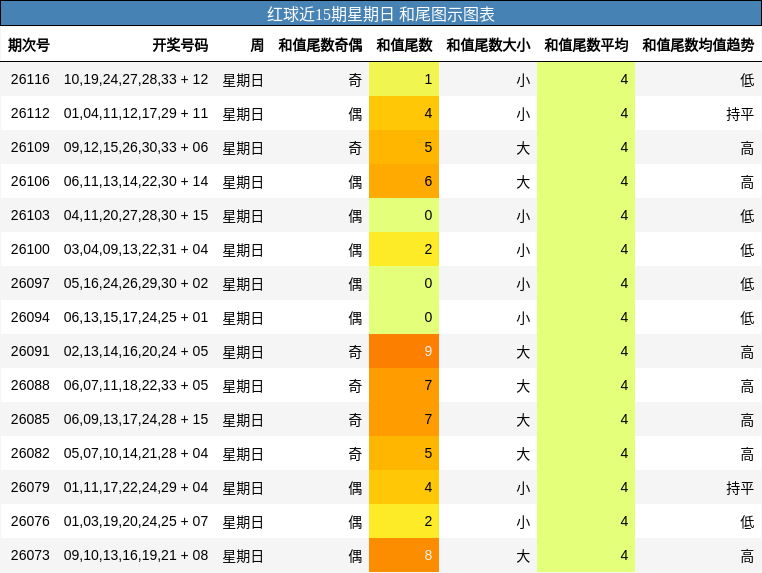Select issue number 26109
Image resolution: width=762 pixels, height=573 pixels.
[30, 147]
